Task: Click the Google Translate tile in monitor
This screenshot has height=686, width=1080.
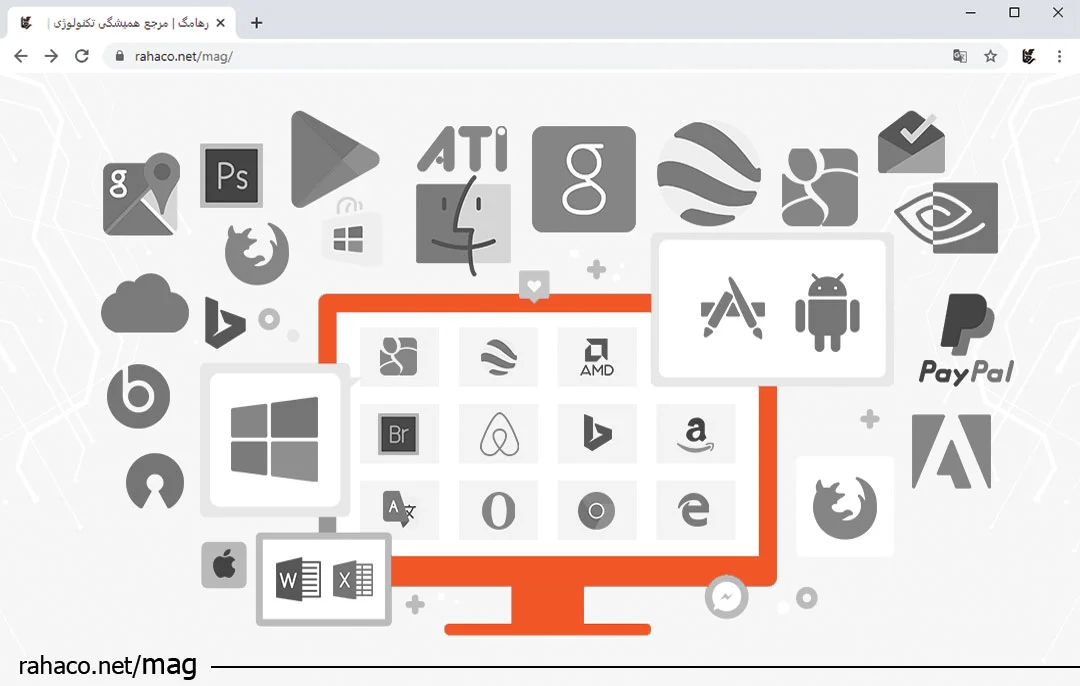Action: (399, 510)
